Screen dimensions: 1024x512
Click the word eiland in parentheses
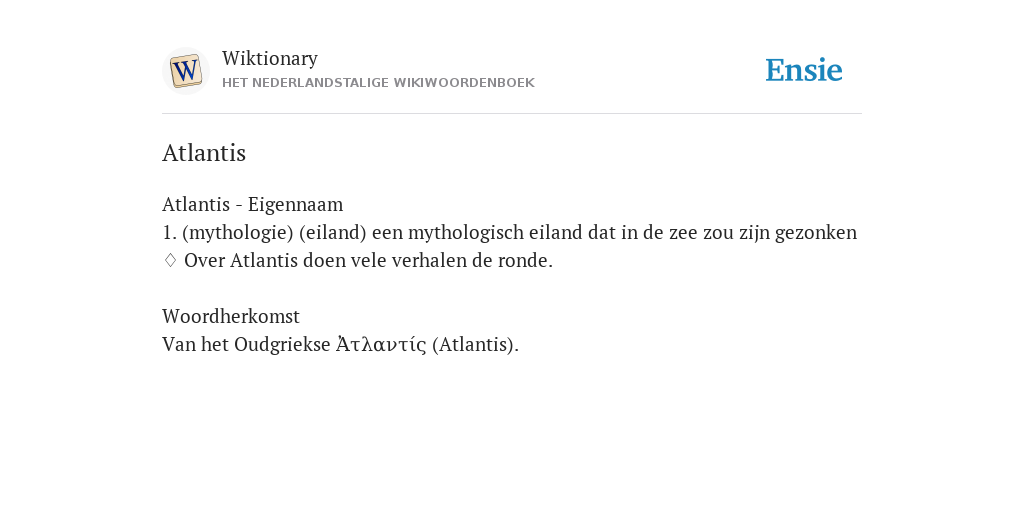point(332,232)
